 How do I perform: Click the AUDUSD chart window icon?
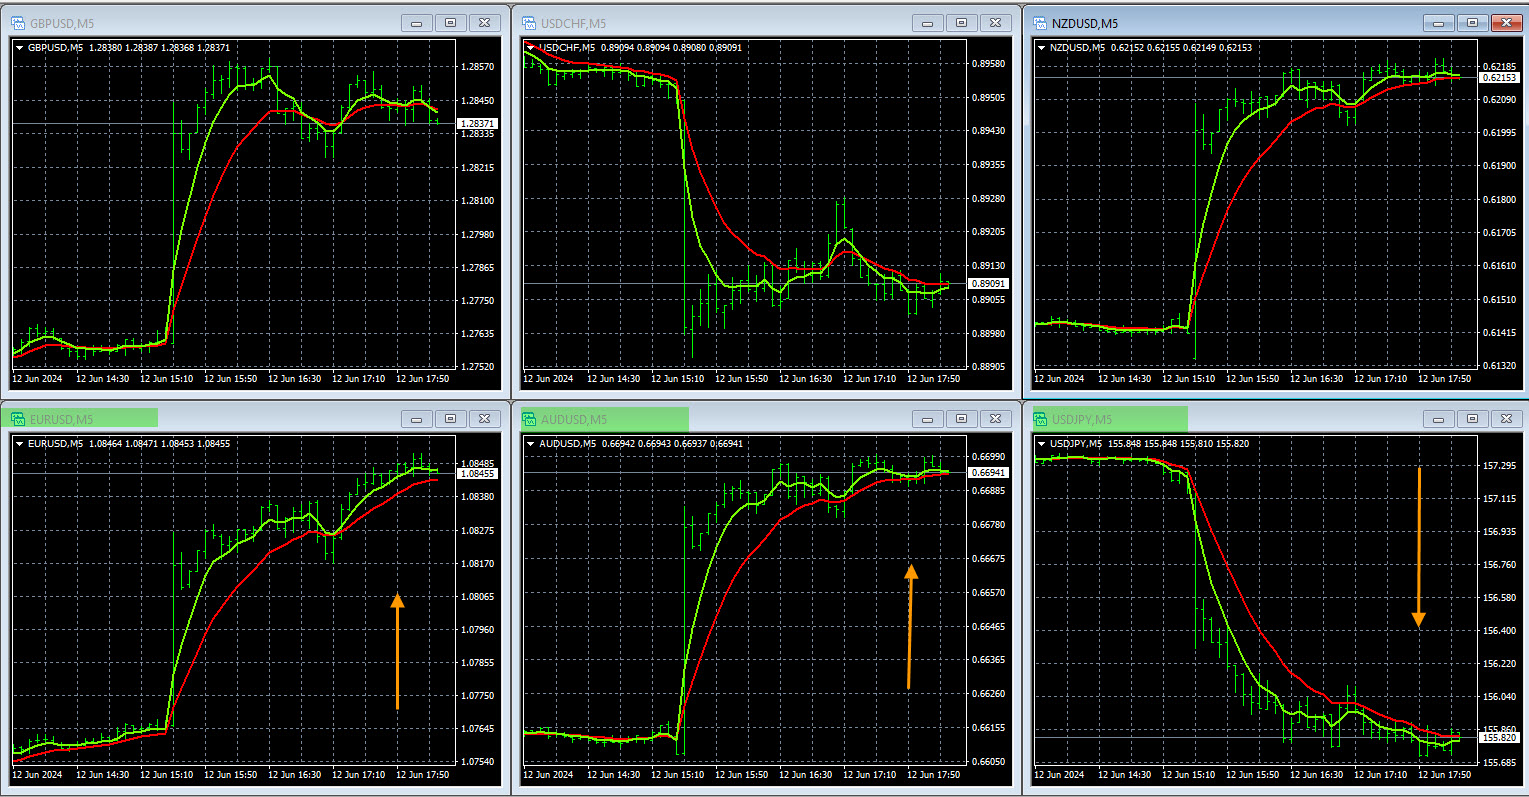click(529, 419)
